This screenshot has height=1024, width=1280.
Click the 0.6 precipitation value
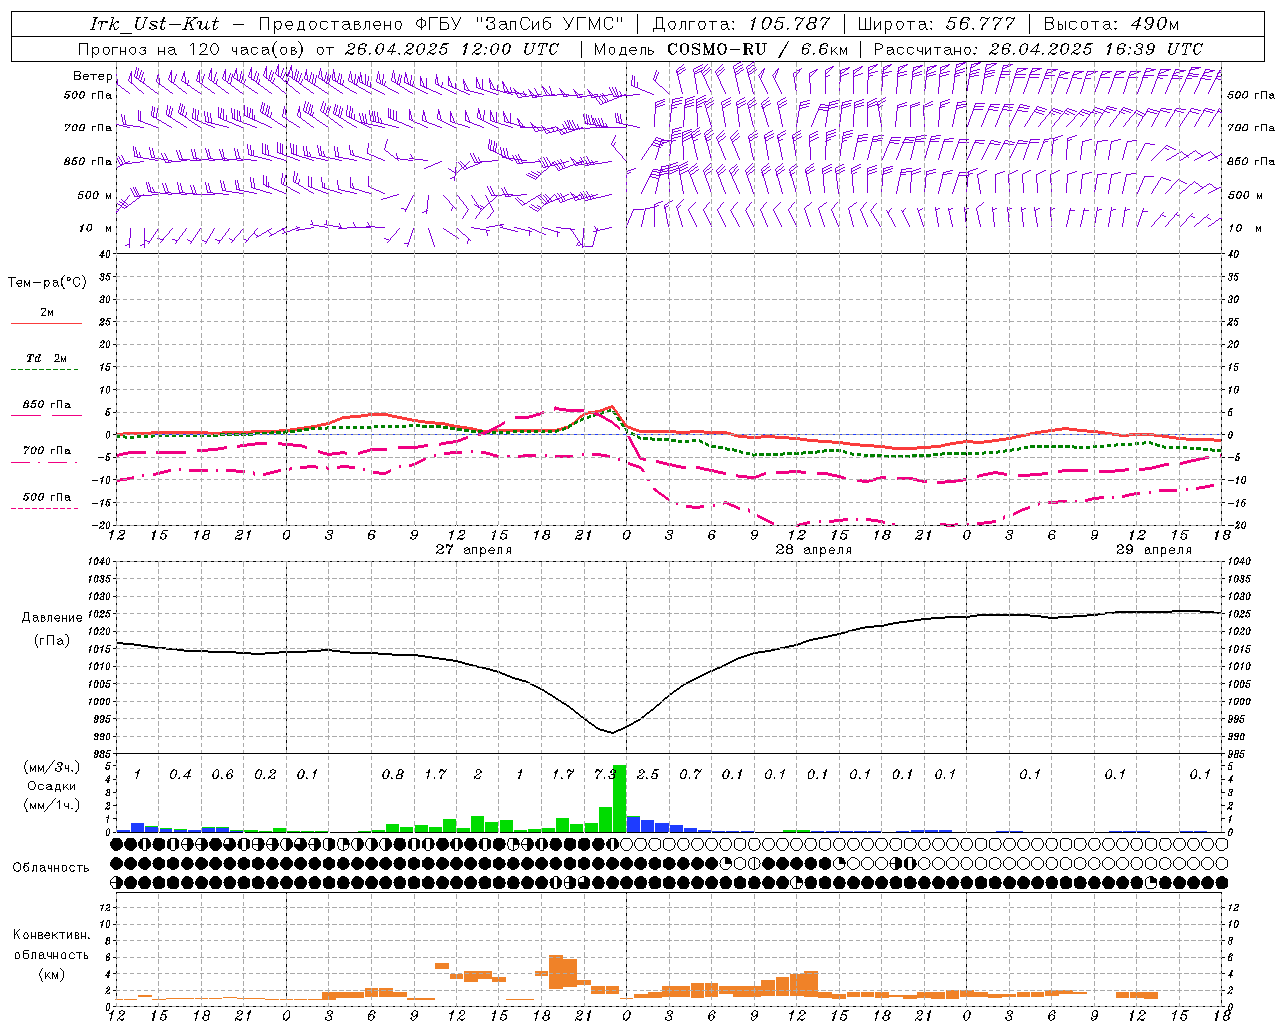click(x=222, y=774)
